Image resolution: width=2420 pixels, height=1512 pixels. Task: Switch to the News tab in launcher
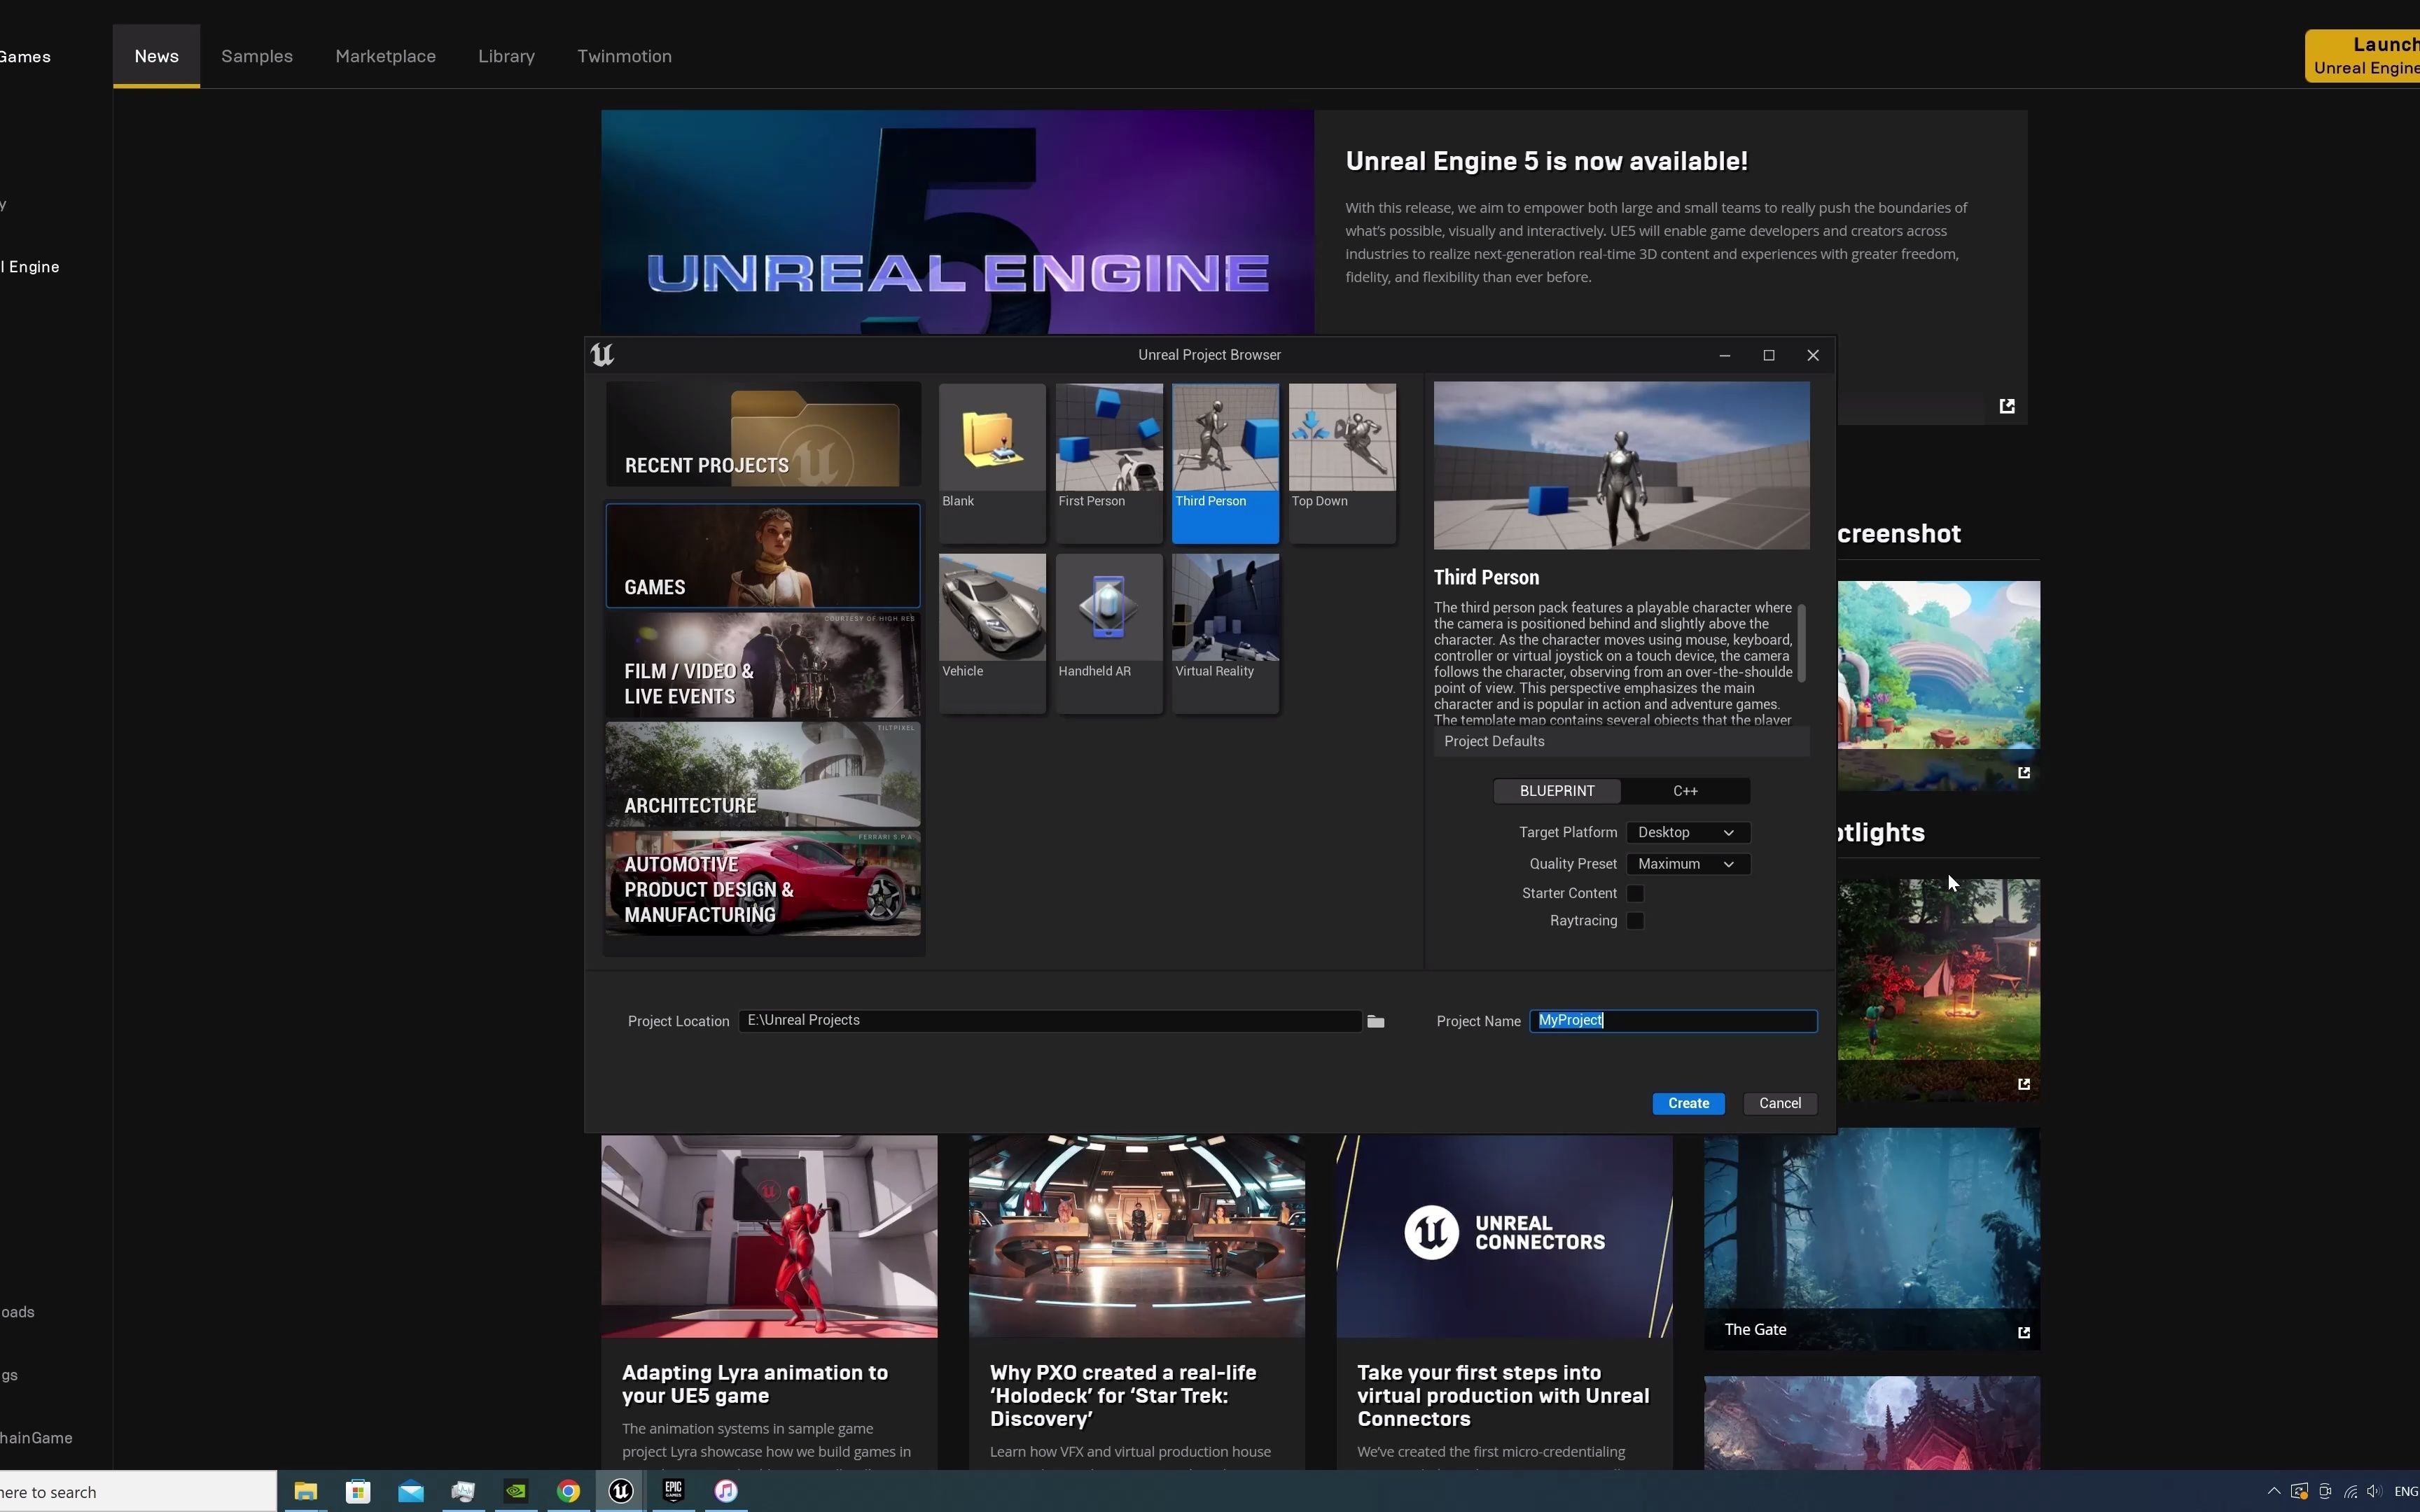157,56
